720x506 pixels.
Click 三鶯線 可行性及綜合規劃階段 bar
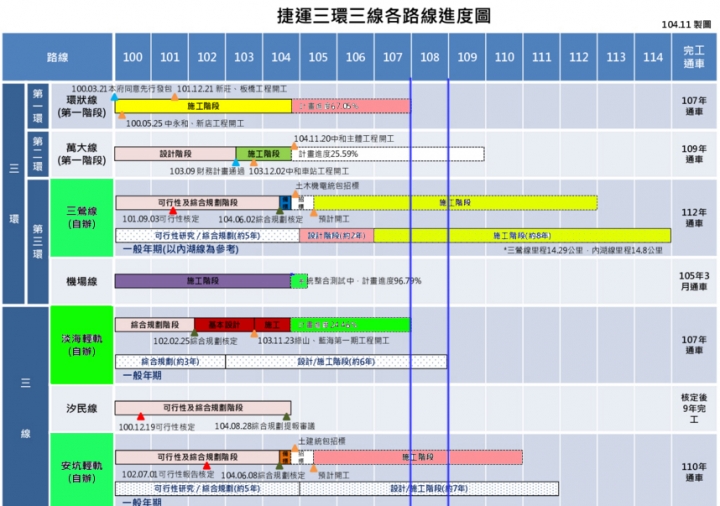(x=197, y=202)
